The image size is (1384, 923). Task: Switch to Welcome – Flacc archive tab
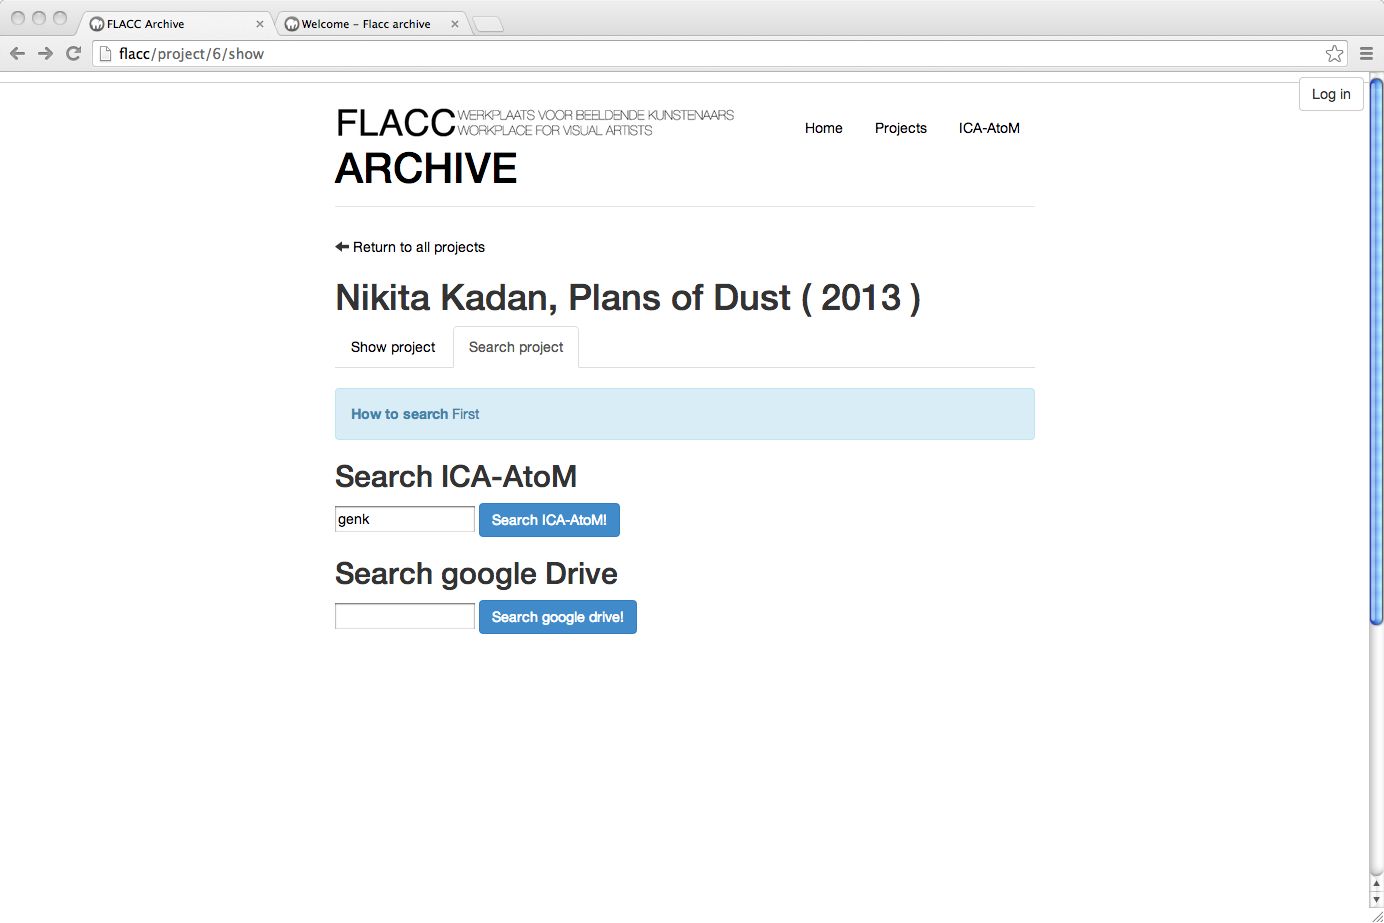coord(366,24)
